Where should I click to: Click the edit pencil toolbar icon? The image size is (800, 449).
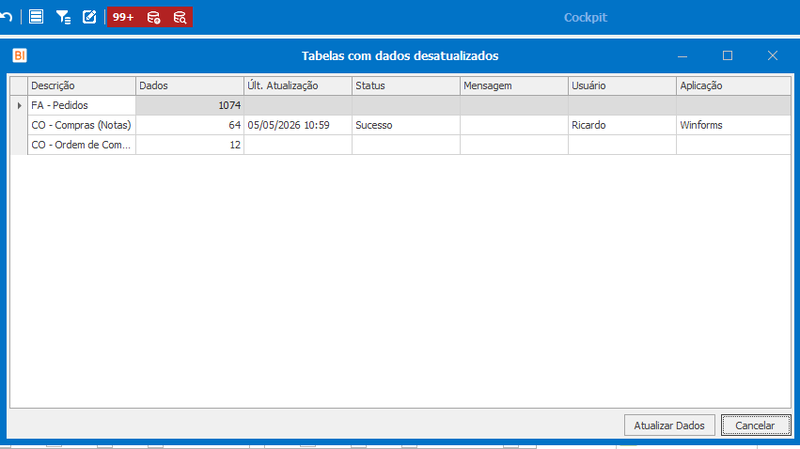pos(89,17)
